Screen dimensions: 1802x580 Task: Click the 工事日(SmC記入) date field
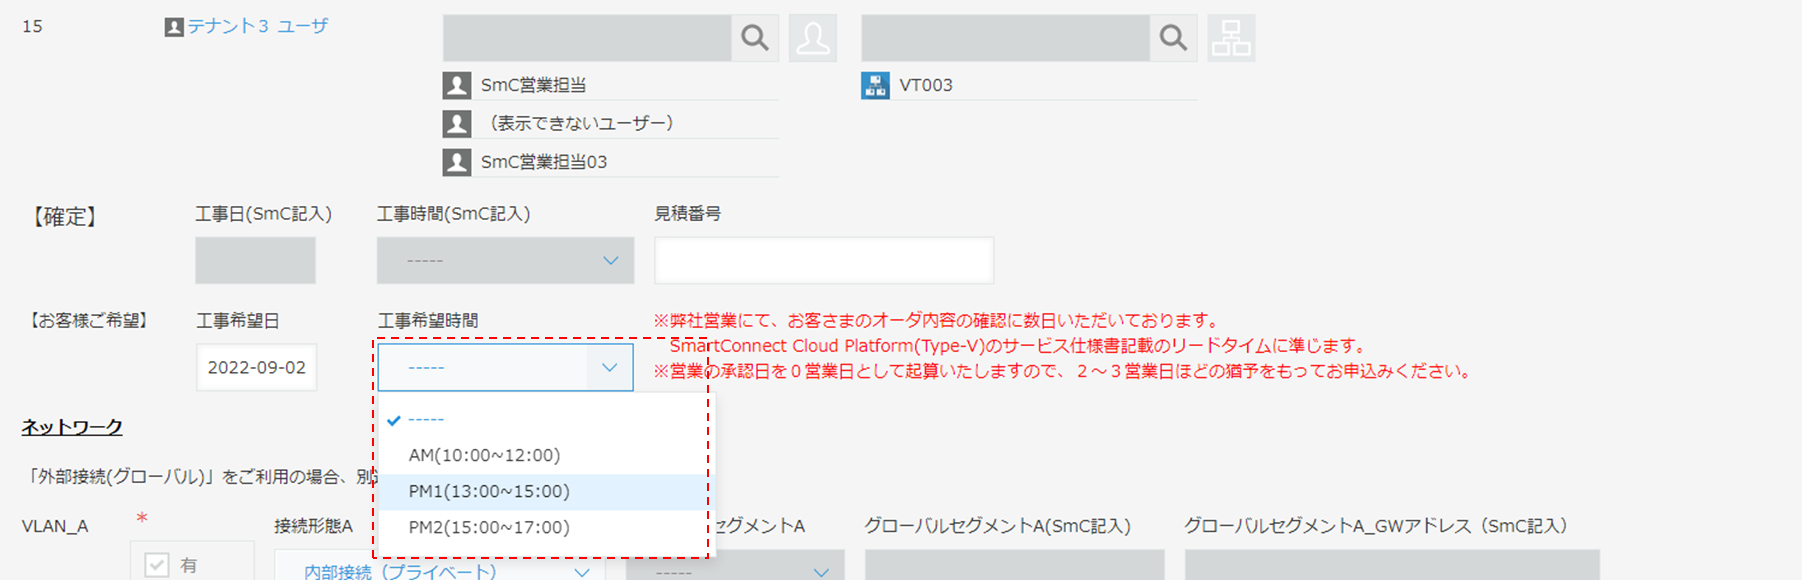[x=255, y=260]
